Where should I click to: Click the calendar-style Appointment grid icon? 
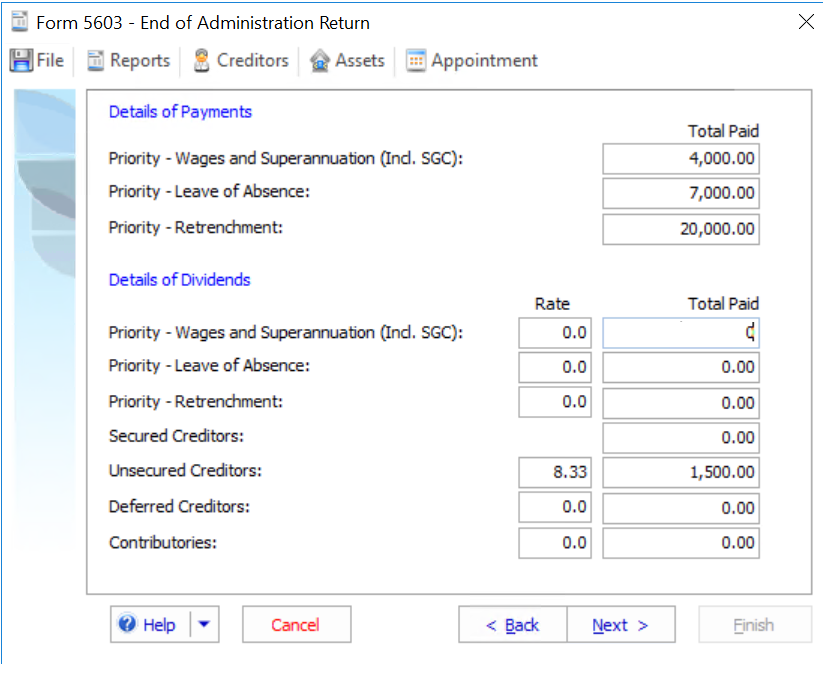pos(415,60)
